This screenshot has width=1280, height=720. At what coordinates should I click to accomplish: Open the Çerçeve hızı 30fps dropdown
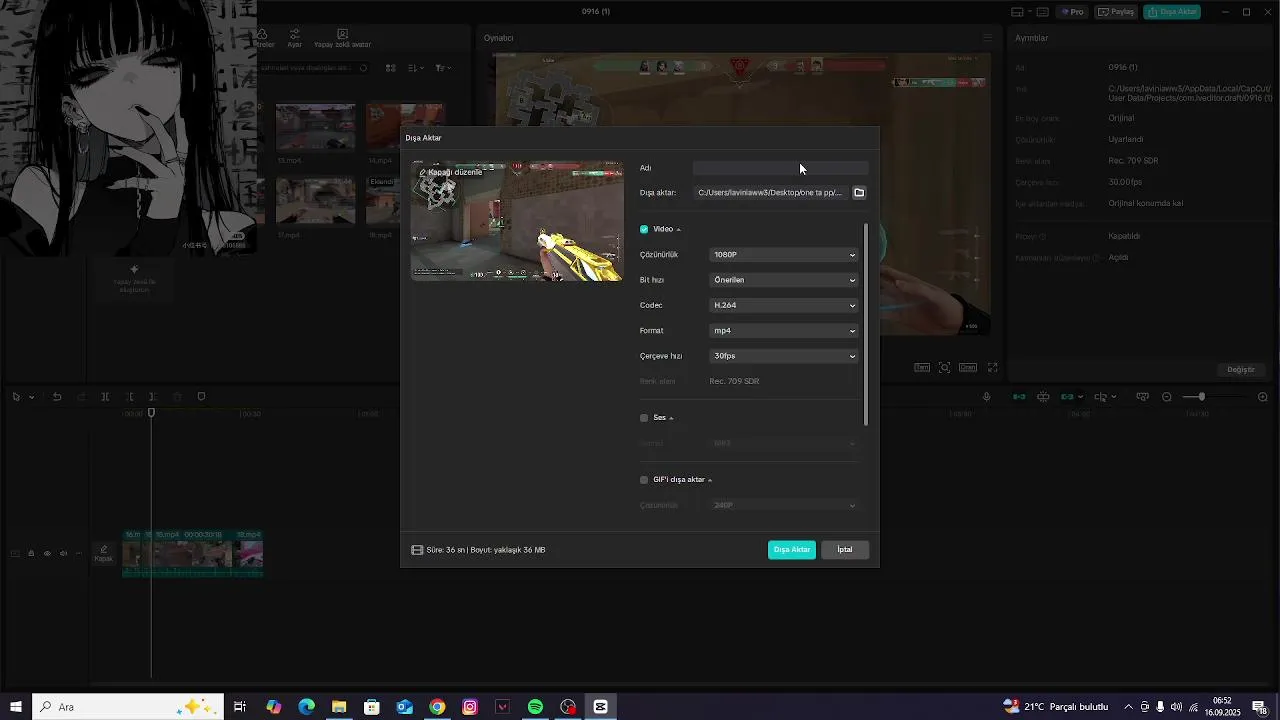[784, 356]
